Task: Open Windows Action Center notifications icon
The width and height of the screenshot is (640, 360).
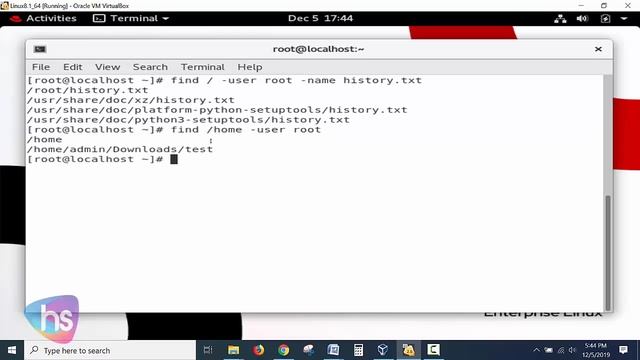Action: click(623, 350)
